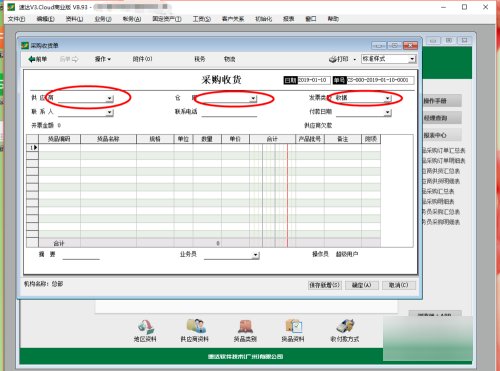Click the 数量 column header
The height and width of the screenshot is (371, 500).
[x=207, y=139]
